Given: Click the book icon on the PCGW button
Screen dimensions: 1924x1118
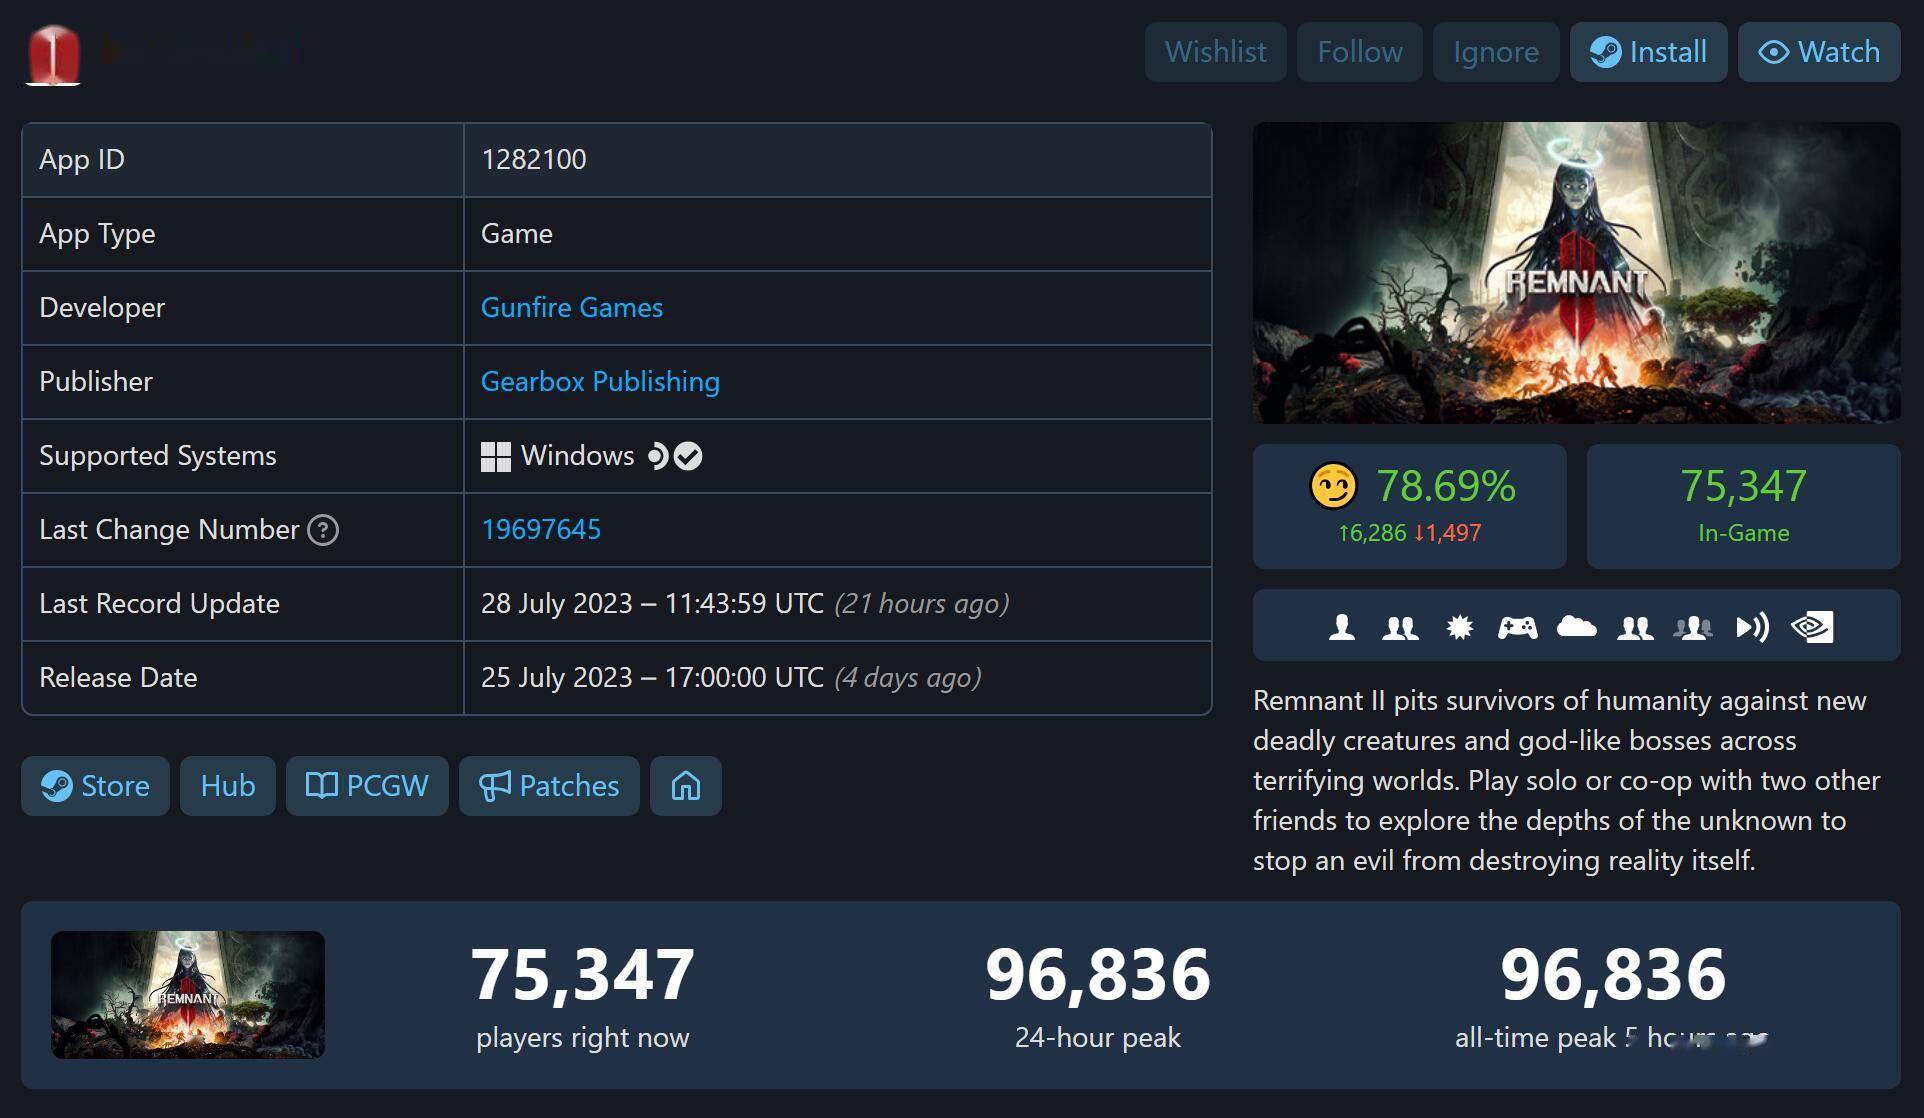Looking at the screenshot, I should coord(321,786).
